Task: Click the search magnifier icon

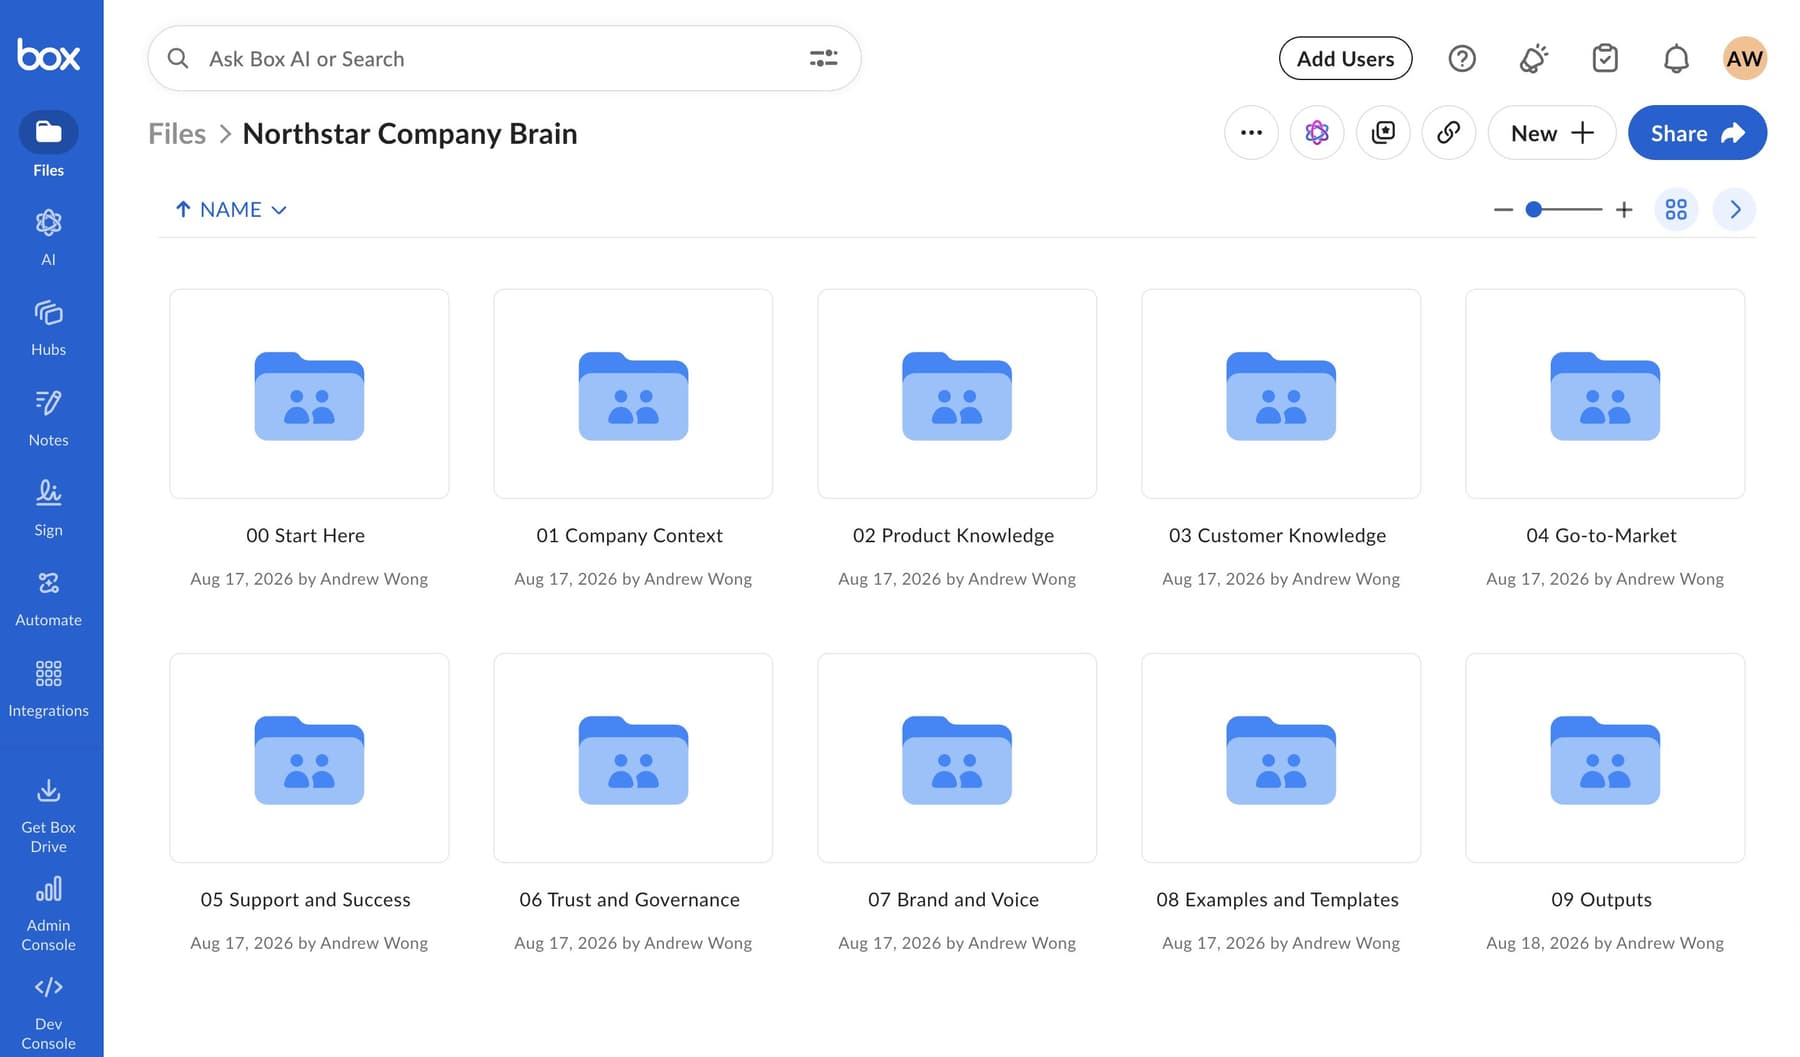Action: (178, 58)
